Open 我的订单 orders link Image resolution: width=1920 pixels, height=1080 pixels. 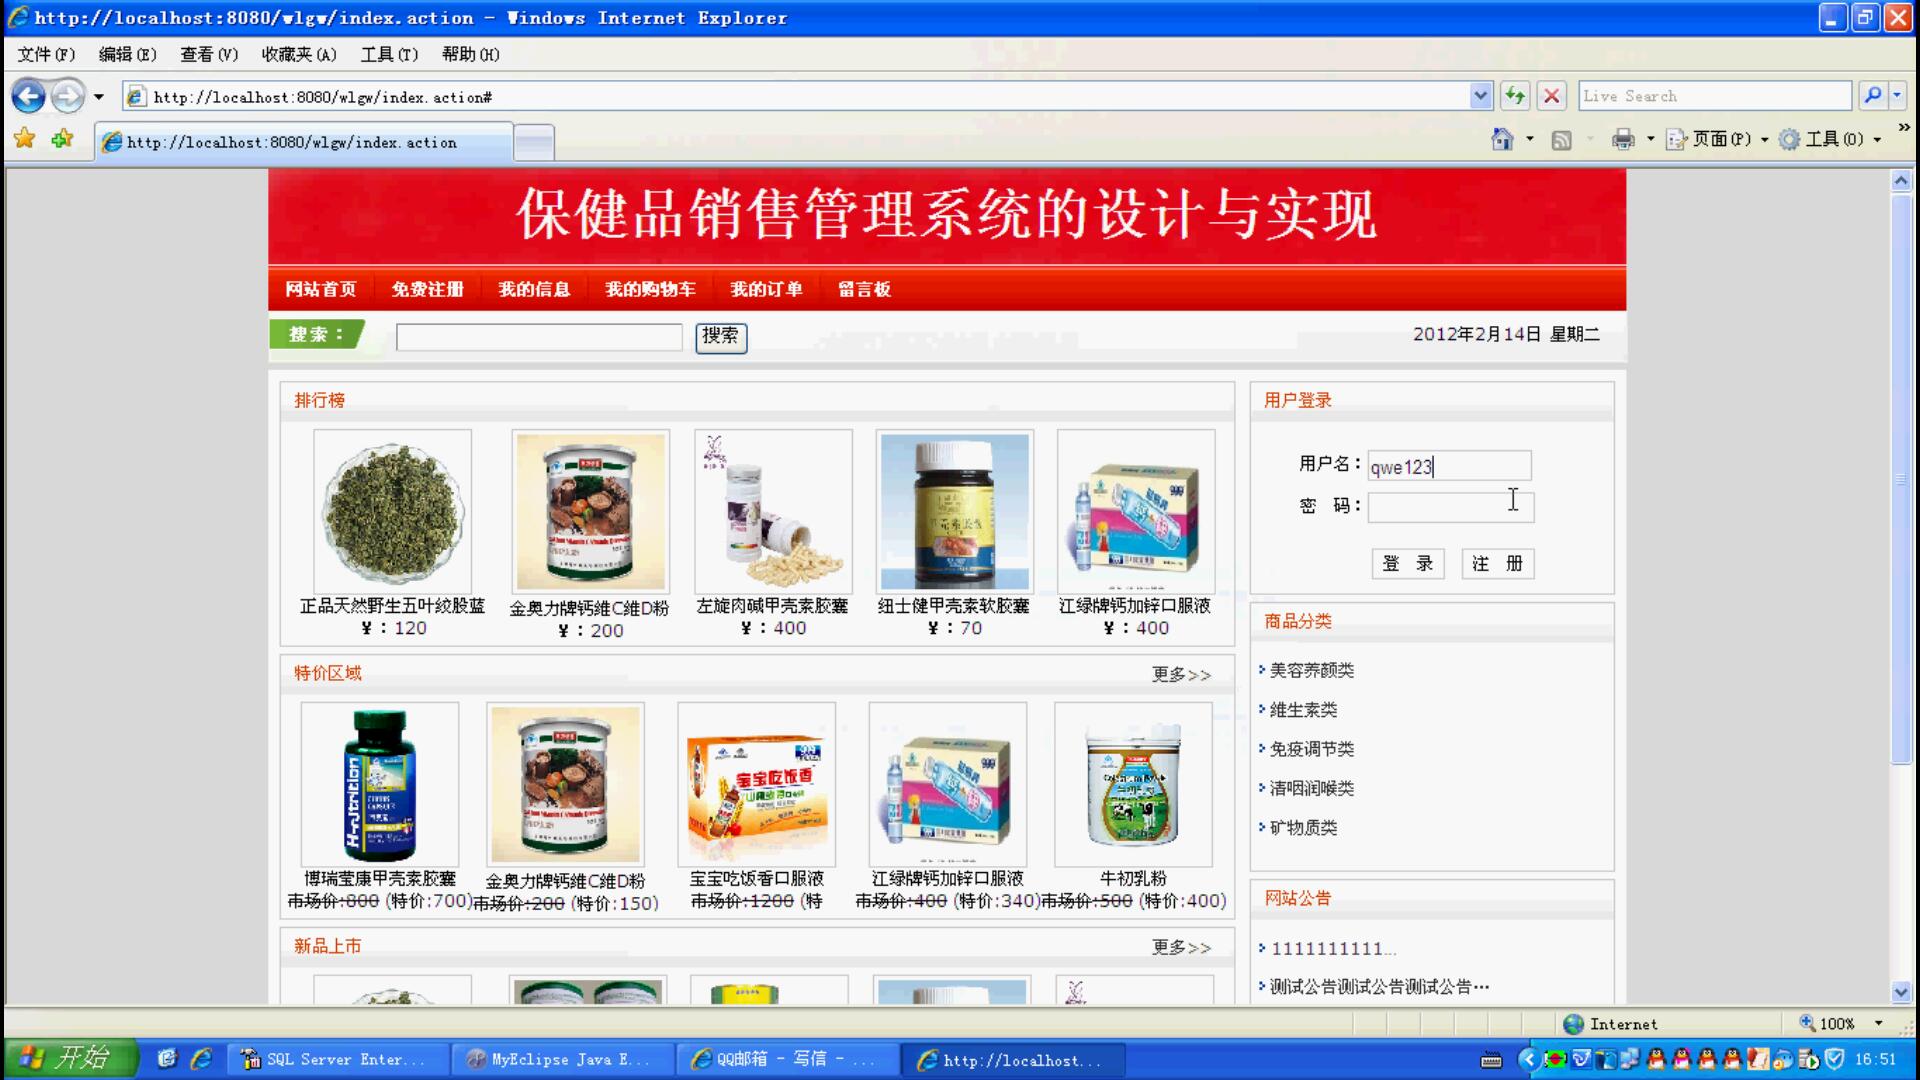[766, 289]
